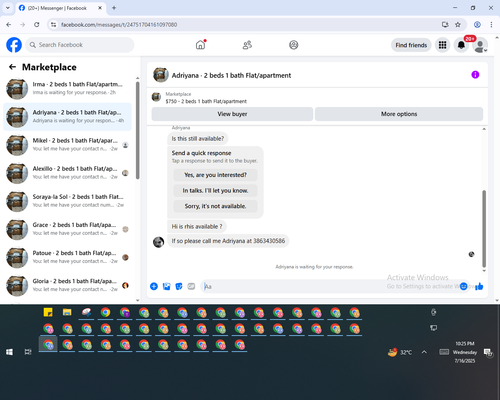Show hidden system tray icons chevron
This screenshot has height=400, width=500.
coord(424,352)
